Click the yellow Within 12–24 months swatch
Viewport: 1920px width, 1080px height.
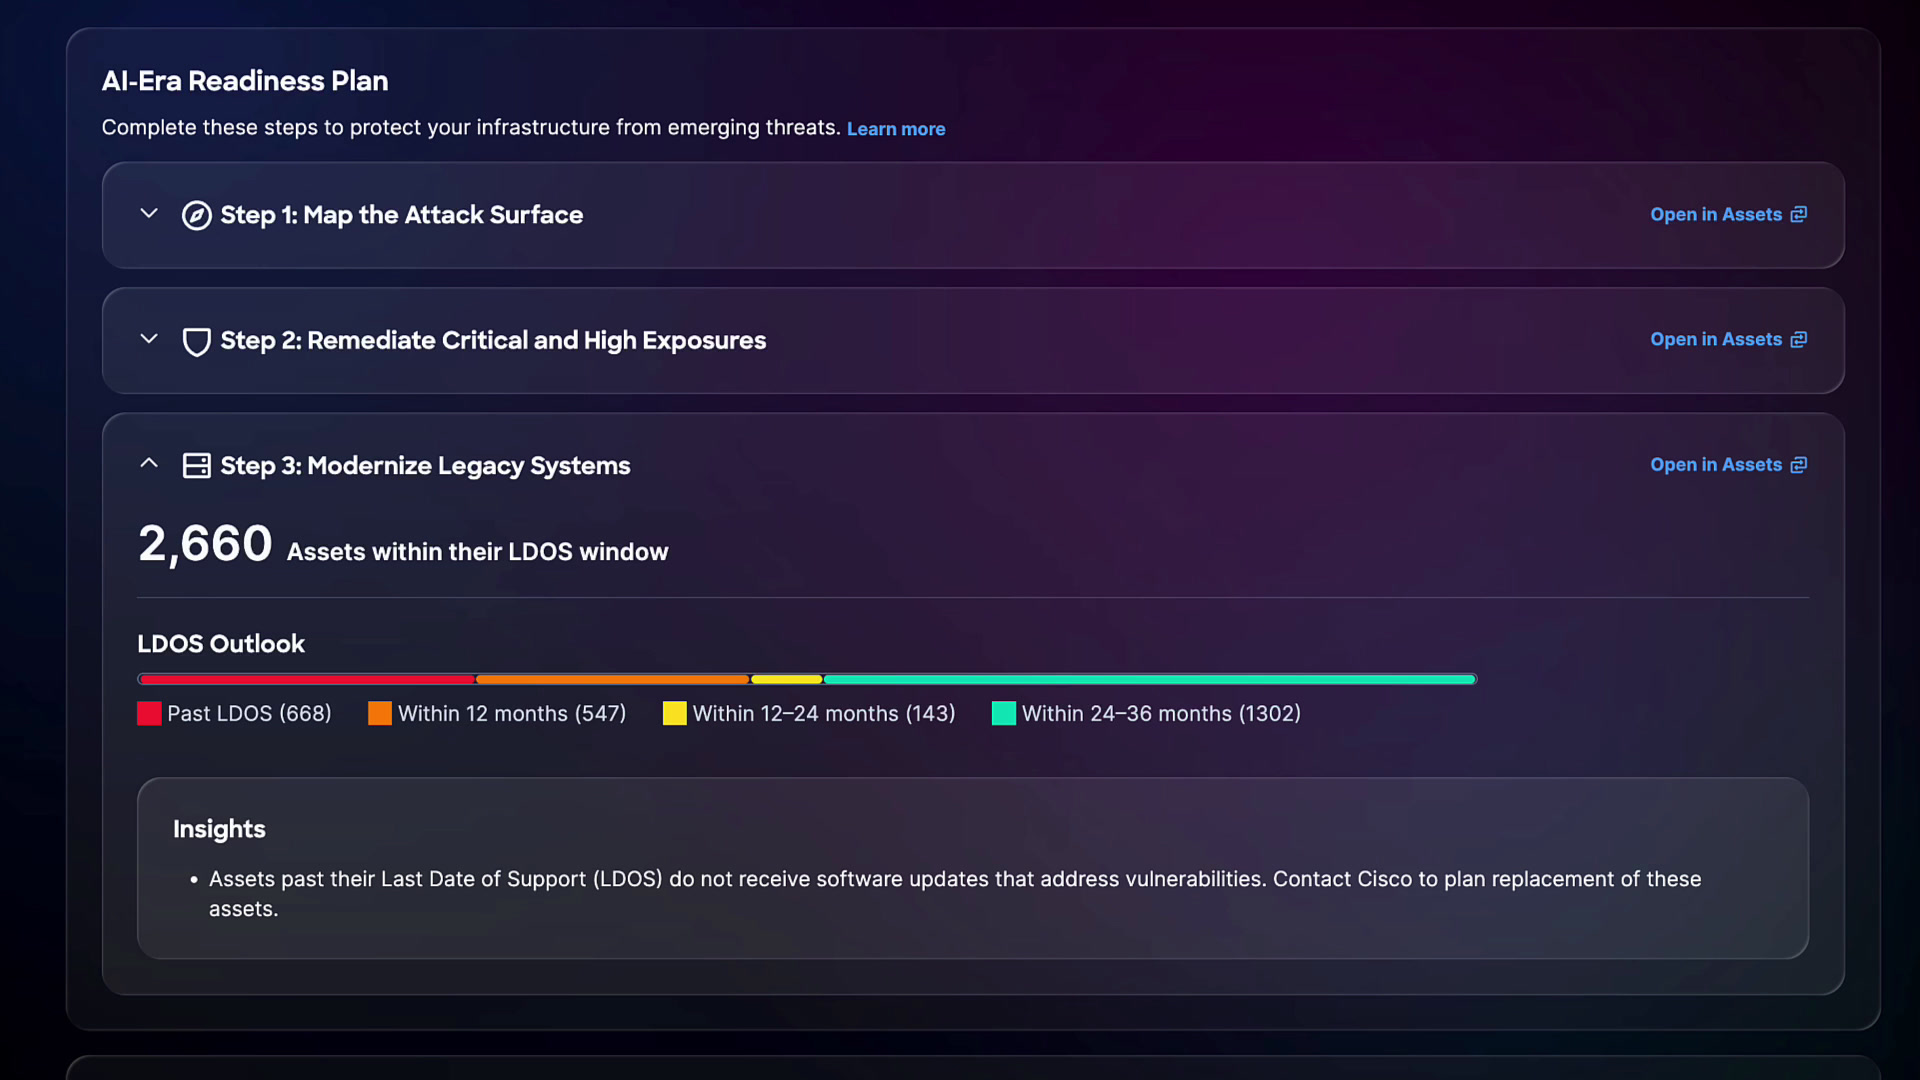(675, 713)
